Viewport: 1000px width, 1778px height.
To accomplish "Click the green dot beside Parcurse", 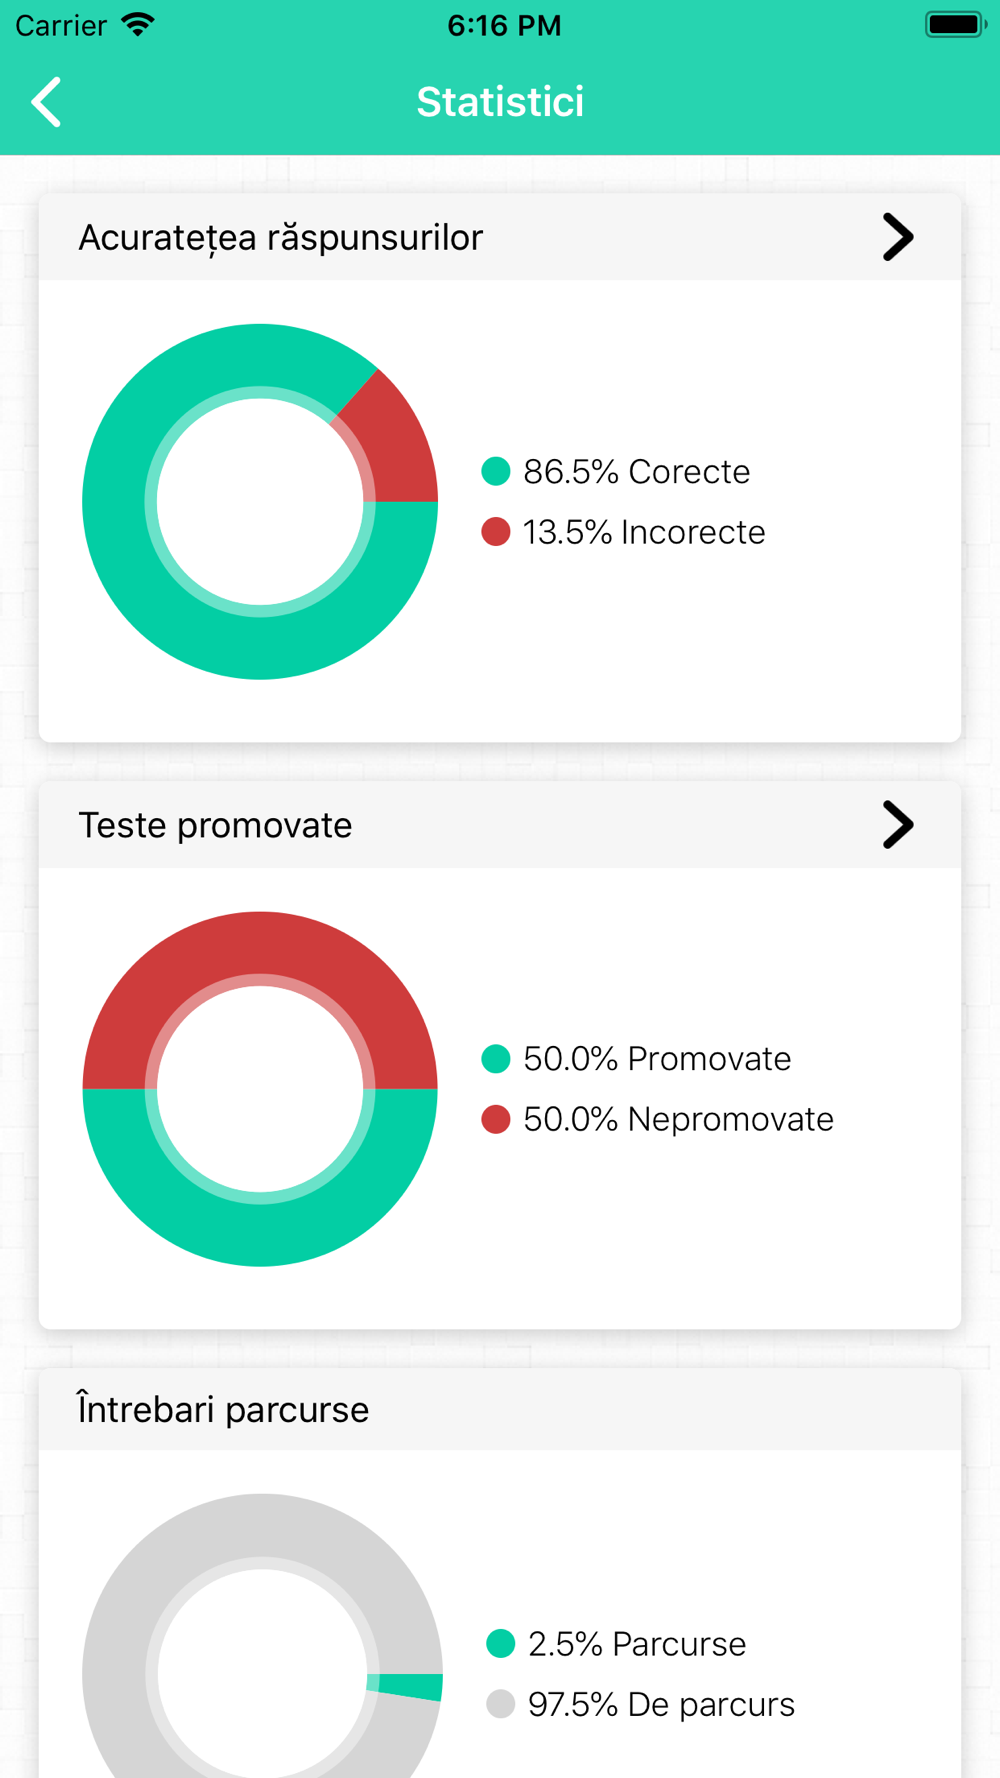I will point(500,1643).
